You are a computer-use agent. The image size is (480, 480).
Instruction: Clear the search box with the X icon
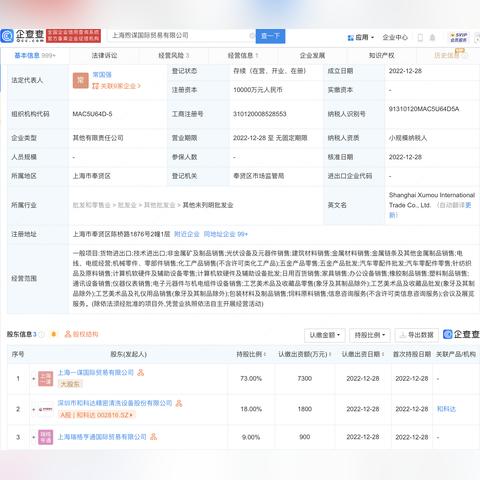point(252,36)
